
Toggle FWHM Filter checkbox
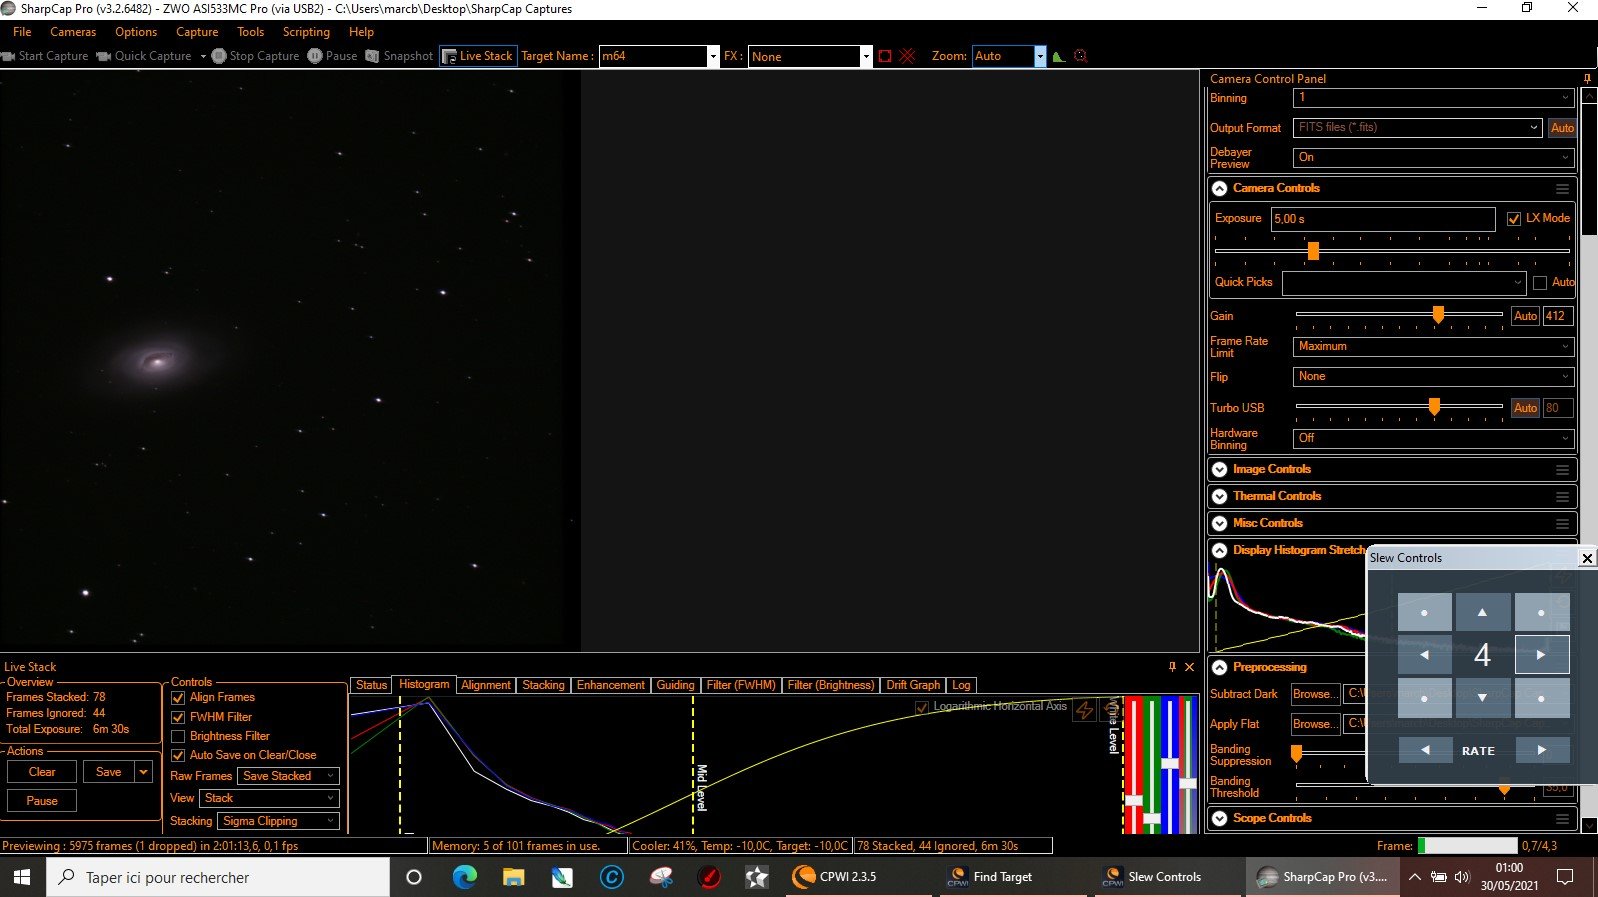pos(178,717)
